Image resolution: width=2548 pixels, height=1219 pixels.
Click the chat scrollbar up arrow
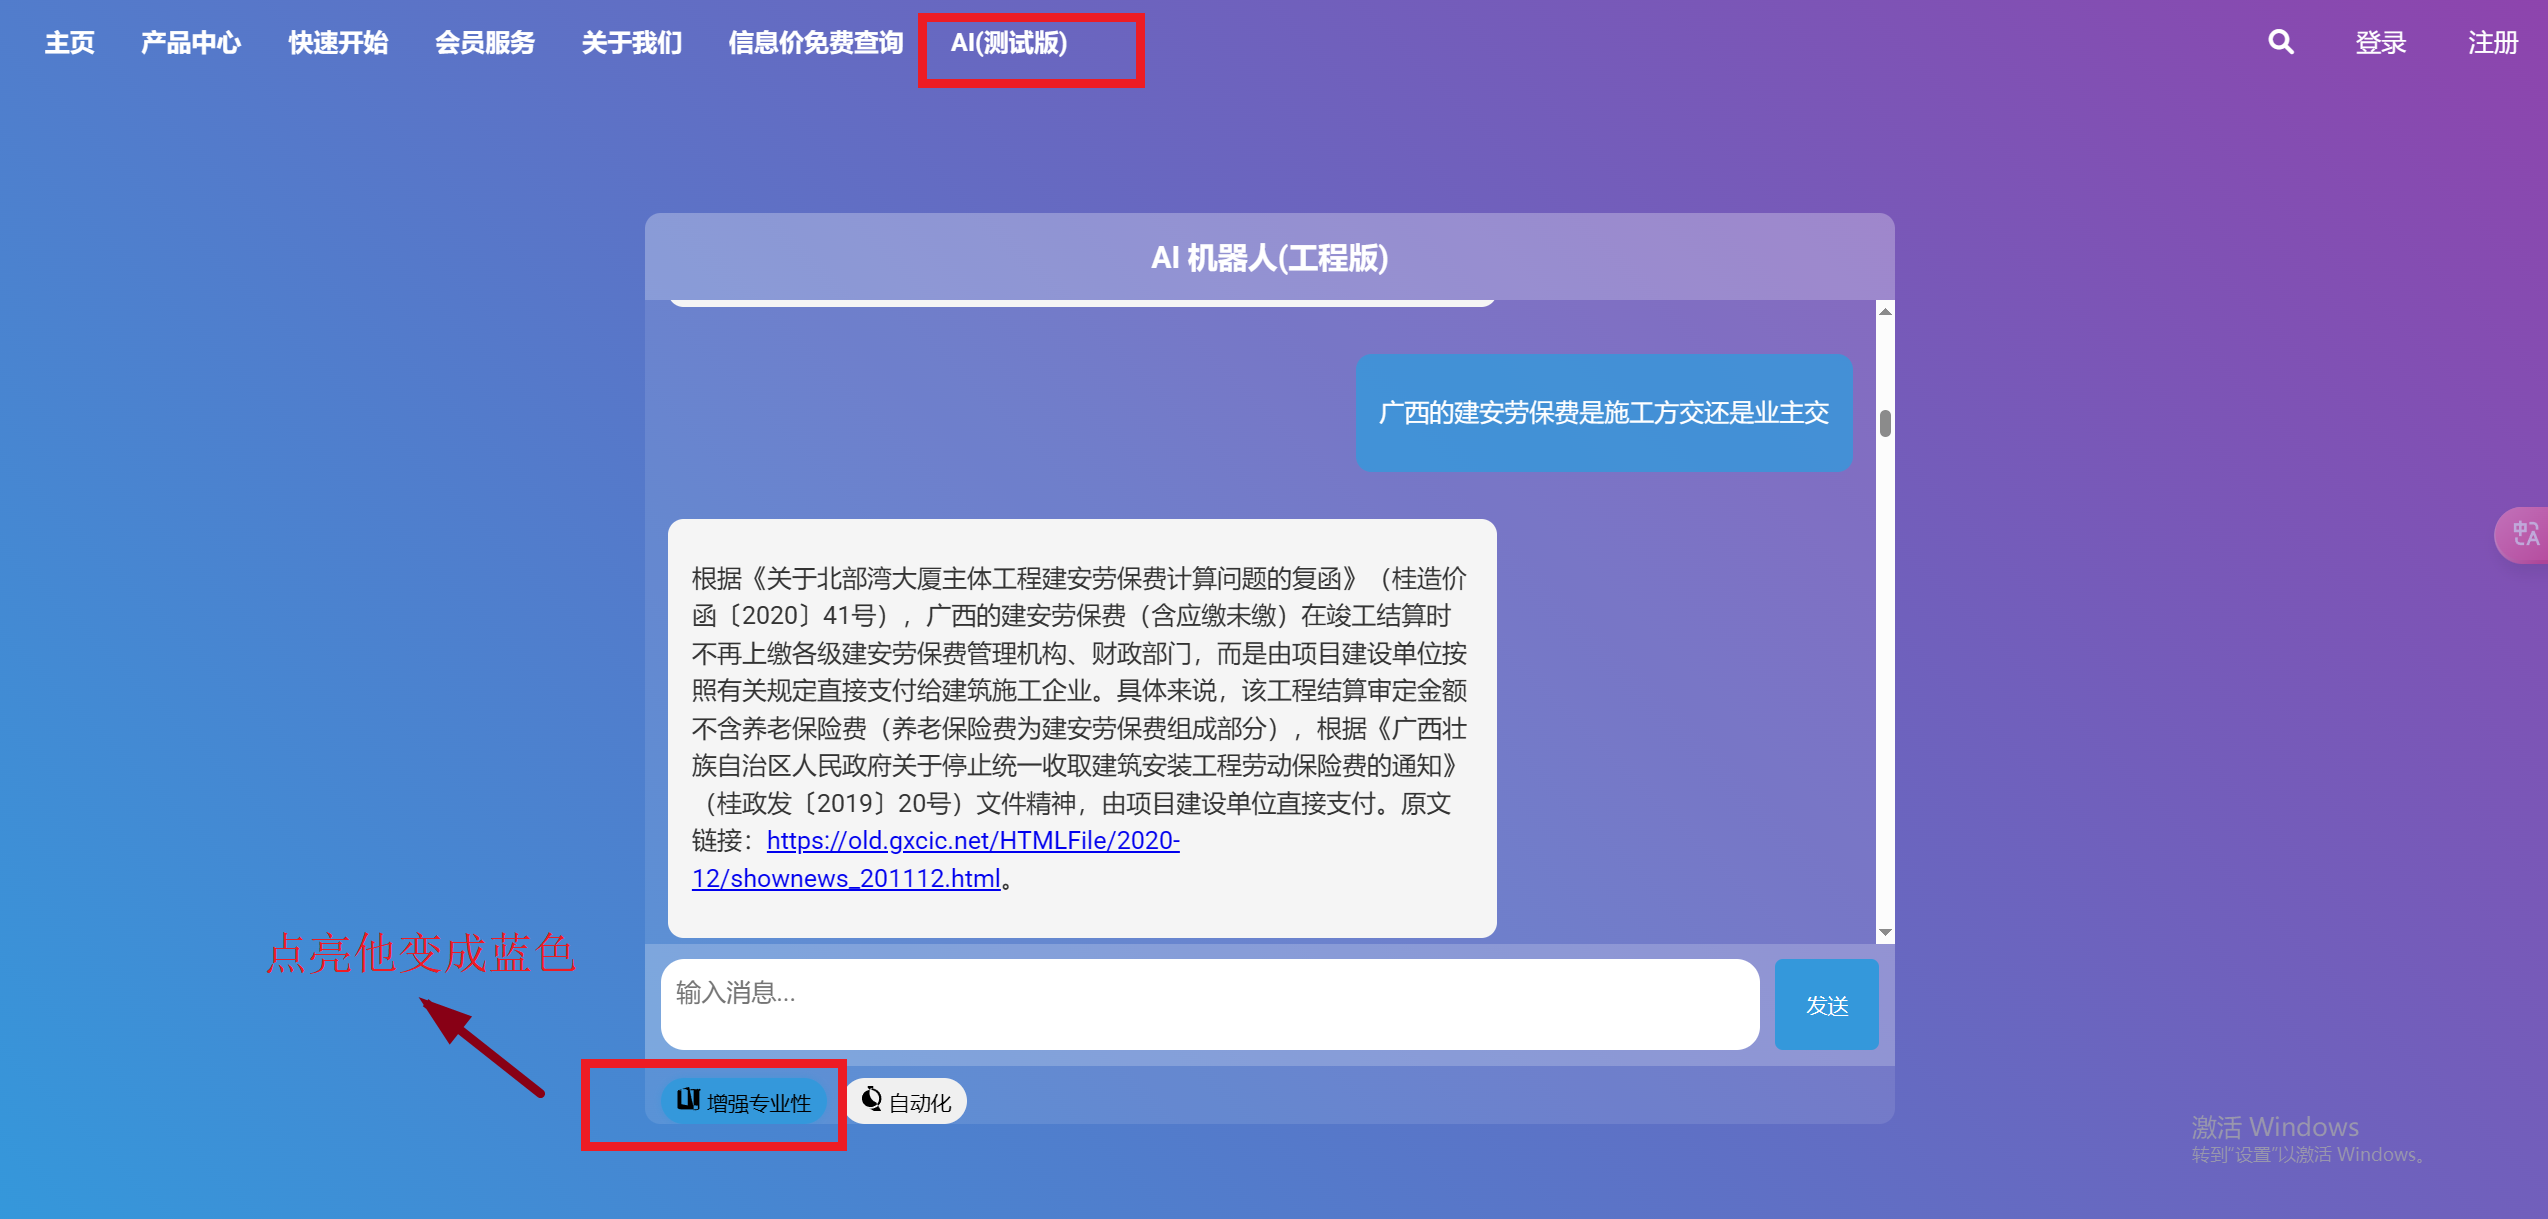(x=1885, y=311)
